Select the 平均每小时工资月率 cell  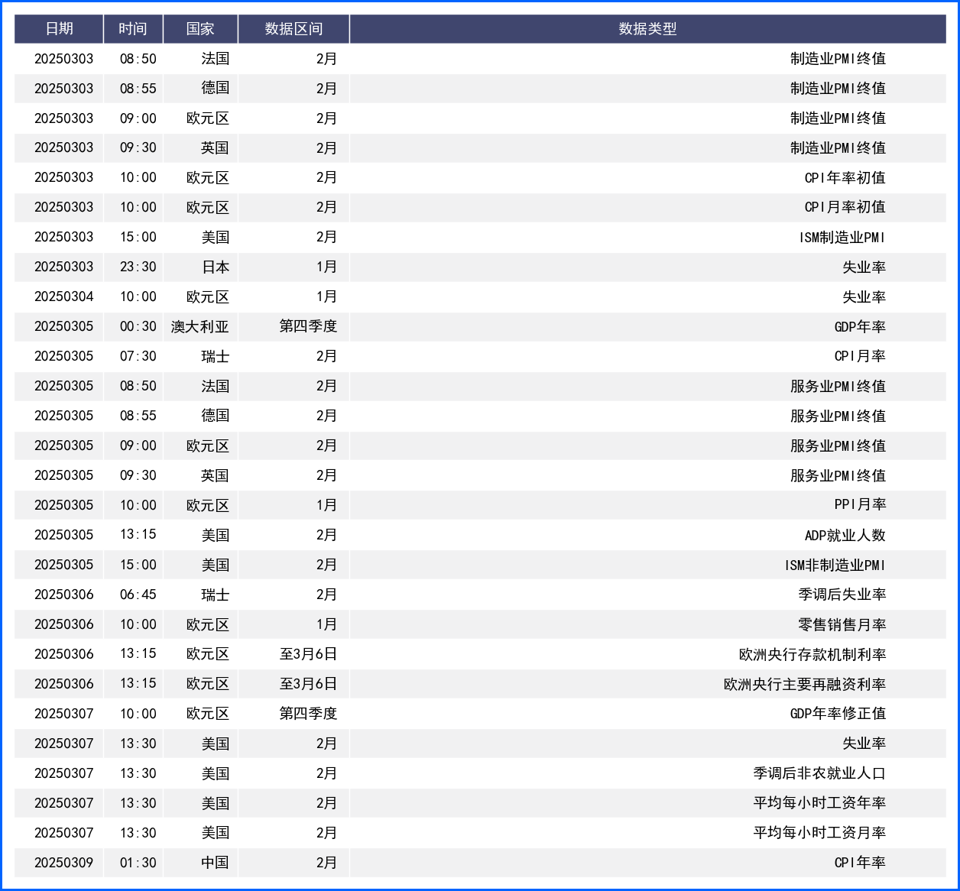pos(819,832)
